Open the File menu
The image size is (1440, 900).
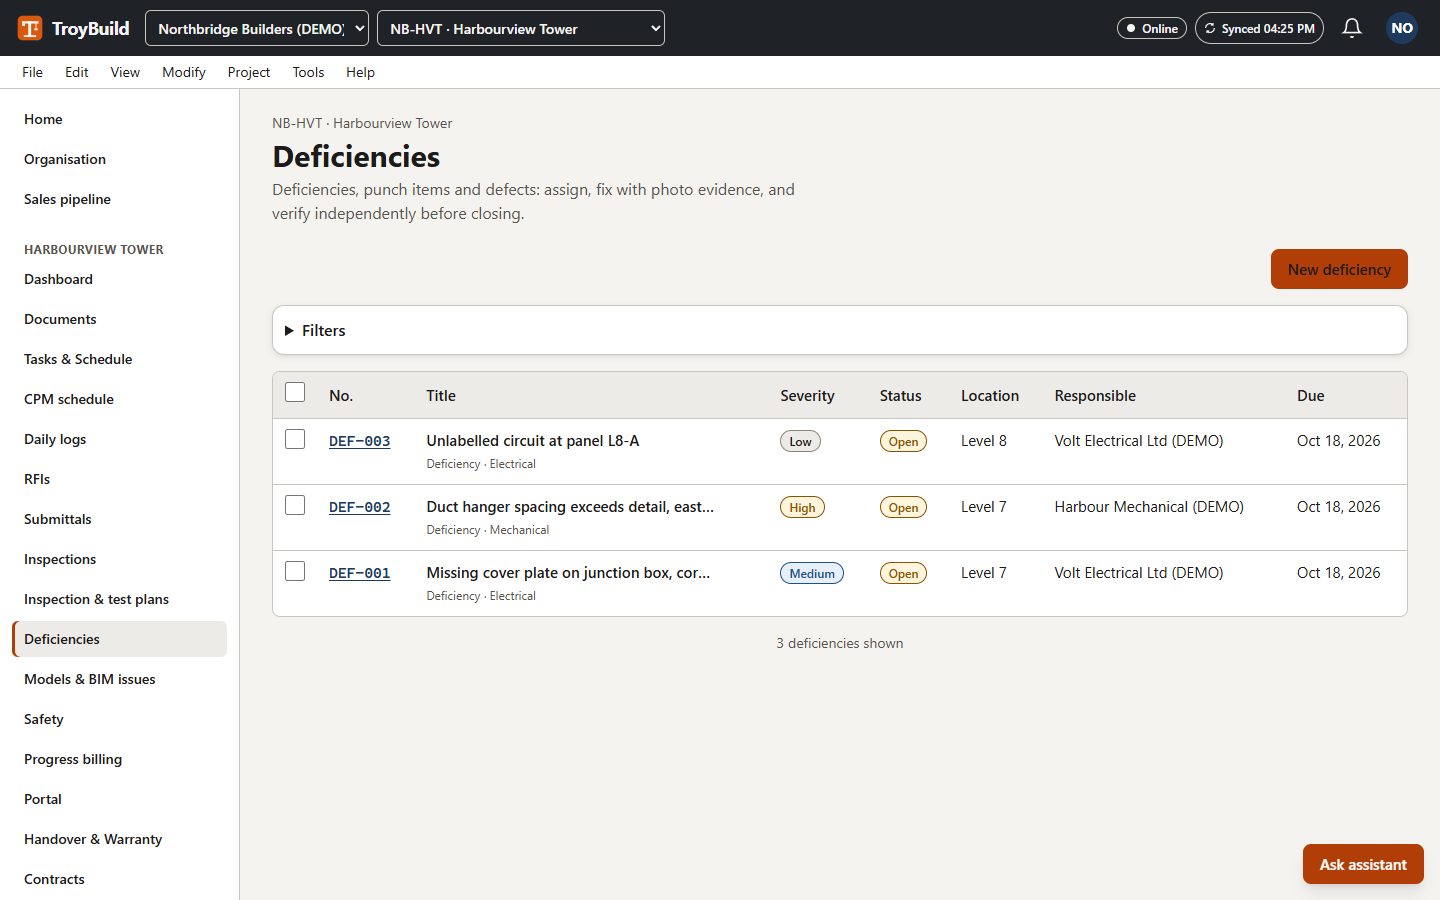[32, 72]
